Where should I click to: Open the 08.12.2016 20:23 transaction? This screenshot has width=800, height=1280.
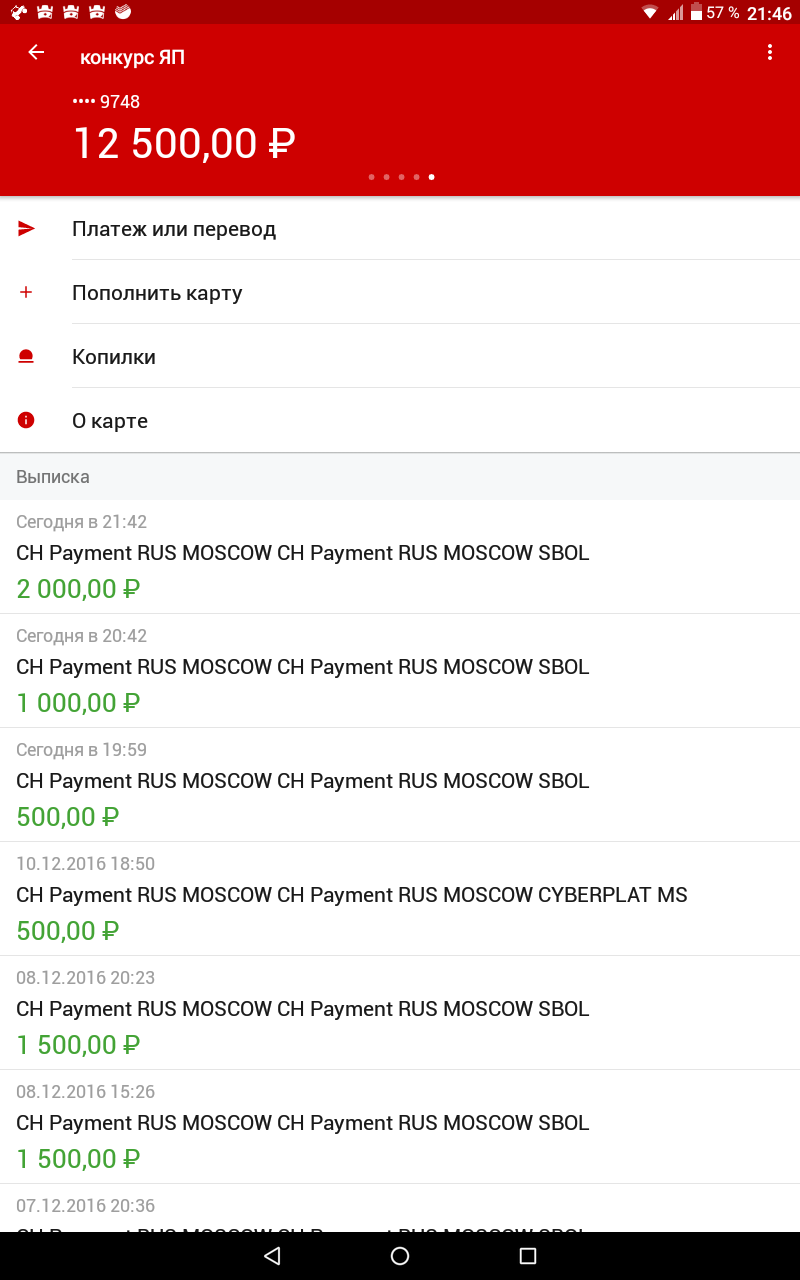click(400, 1013)
